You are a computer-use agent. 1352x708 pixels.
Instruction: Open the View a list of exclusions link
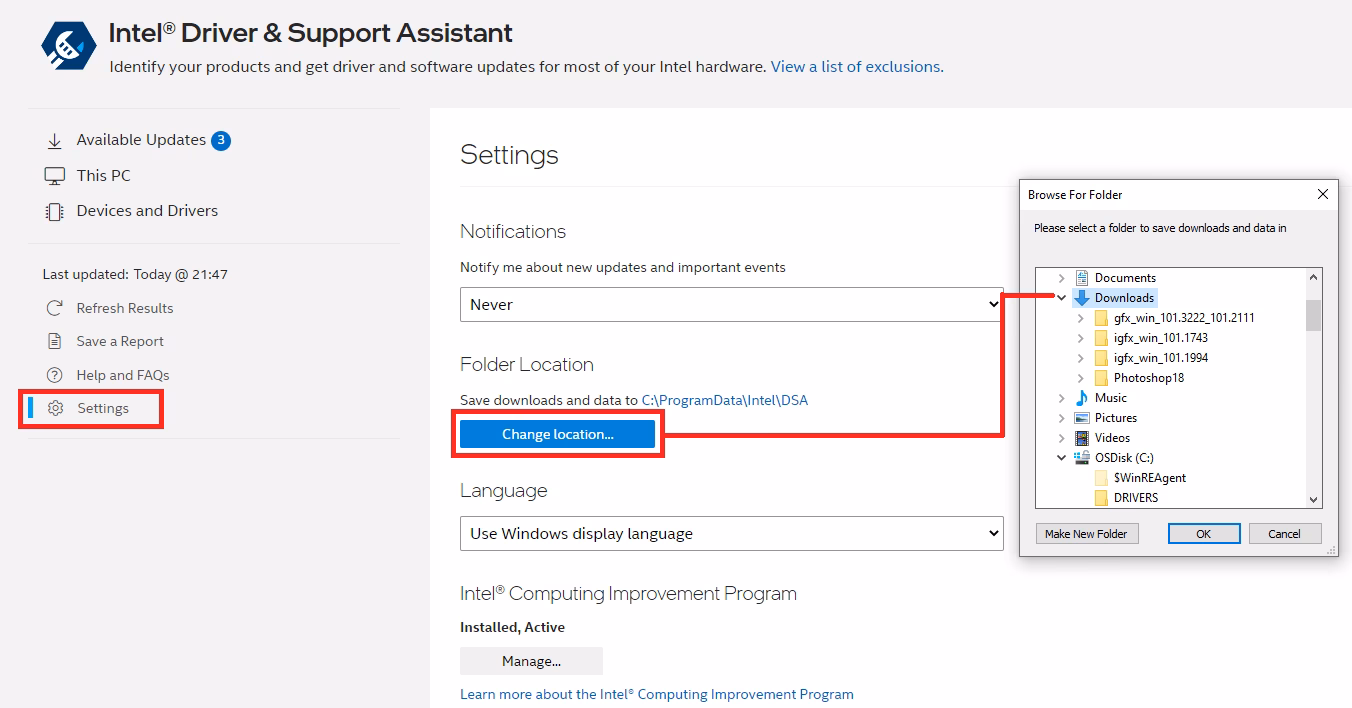[x=855, y=67]
